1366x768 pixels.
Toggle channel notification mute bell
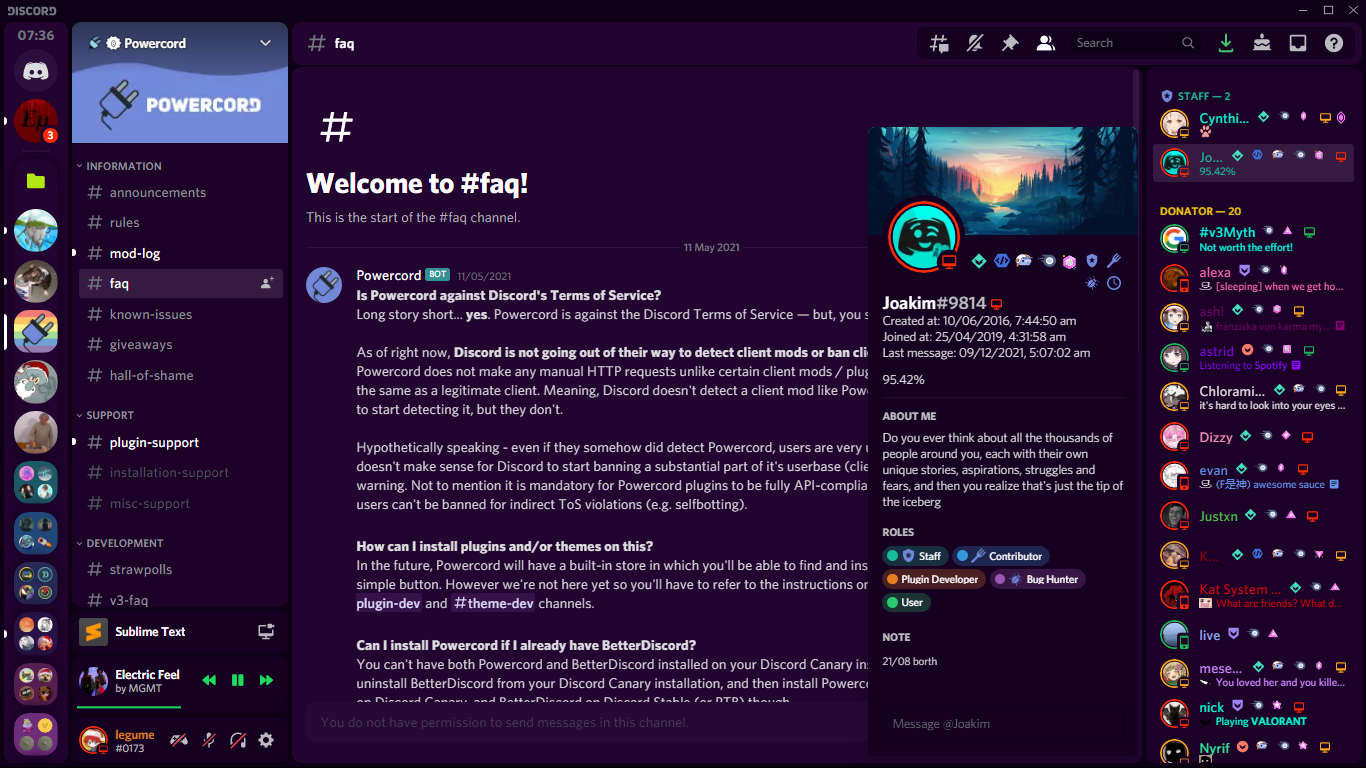coord(974,43)
